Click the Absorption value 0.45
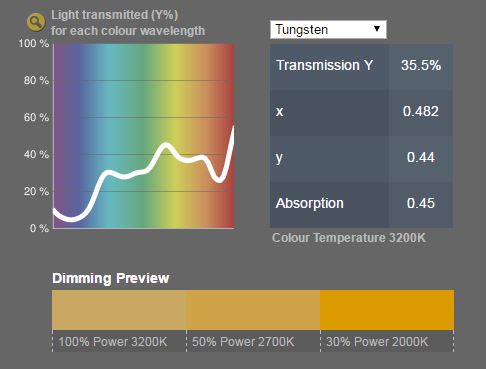 click(421, 203)
